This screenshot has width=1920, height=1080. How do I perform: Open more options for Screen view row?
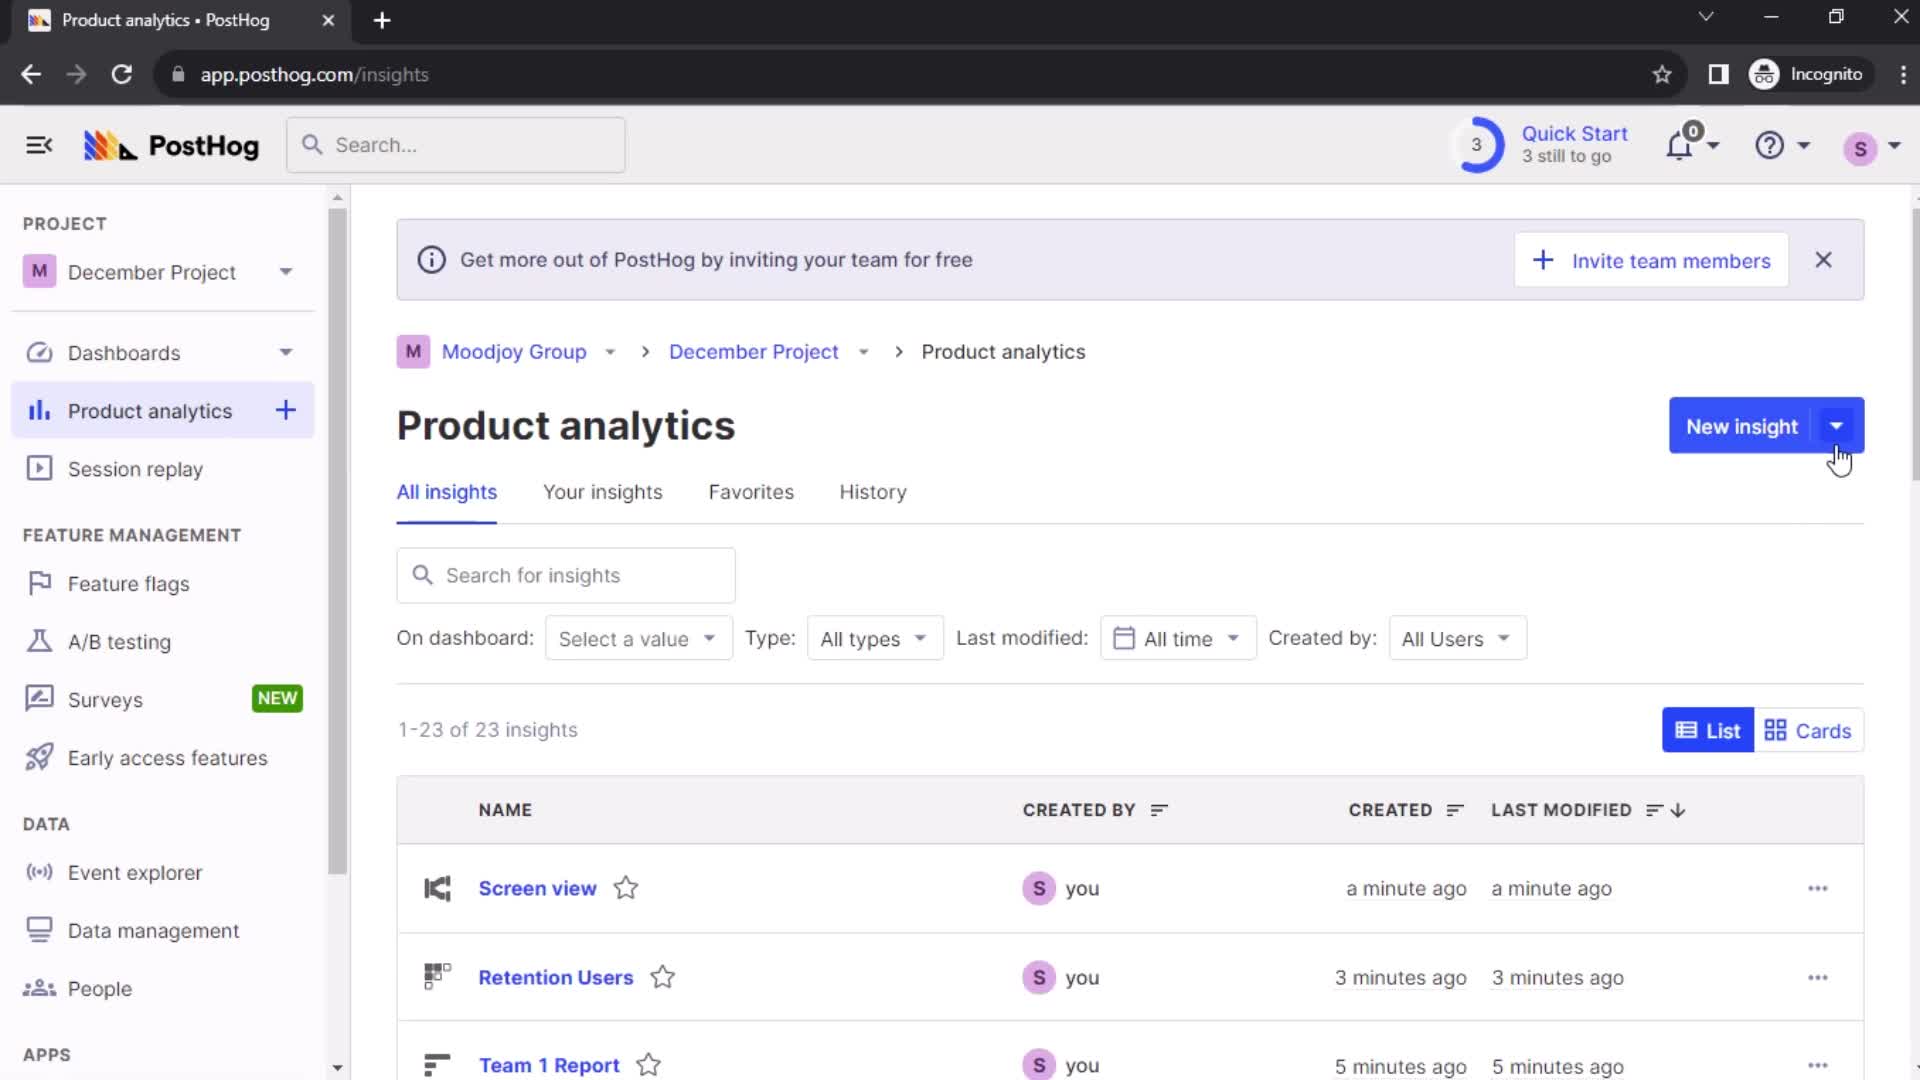pos(1818,888)
